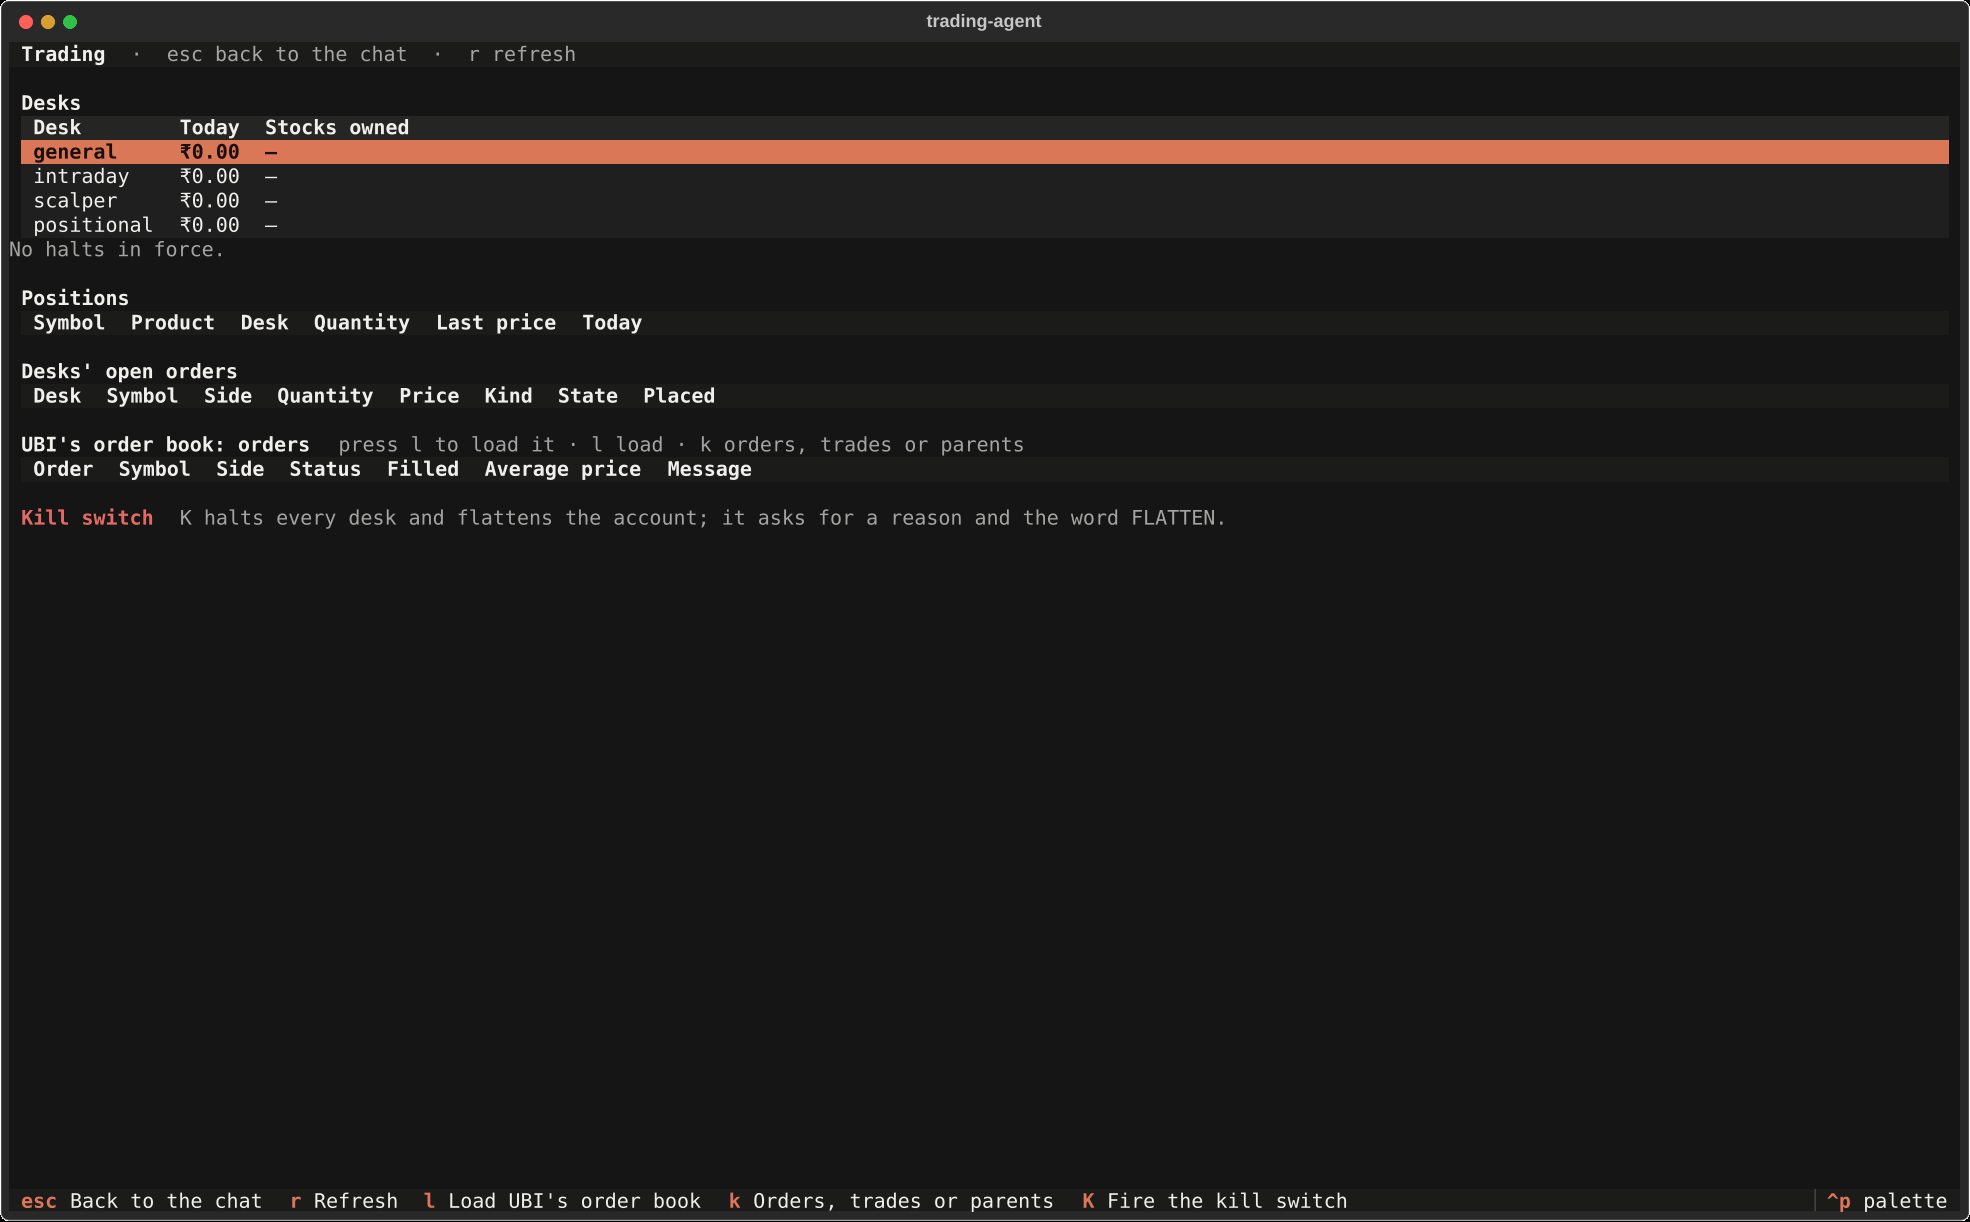
Task: Click 'press l to load it' hint
Action: pos(446,445)
